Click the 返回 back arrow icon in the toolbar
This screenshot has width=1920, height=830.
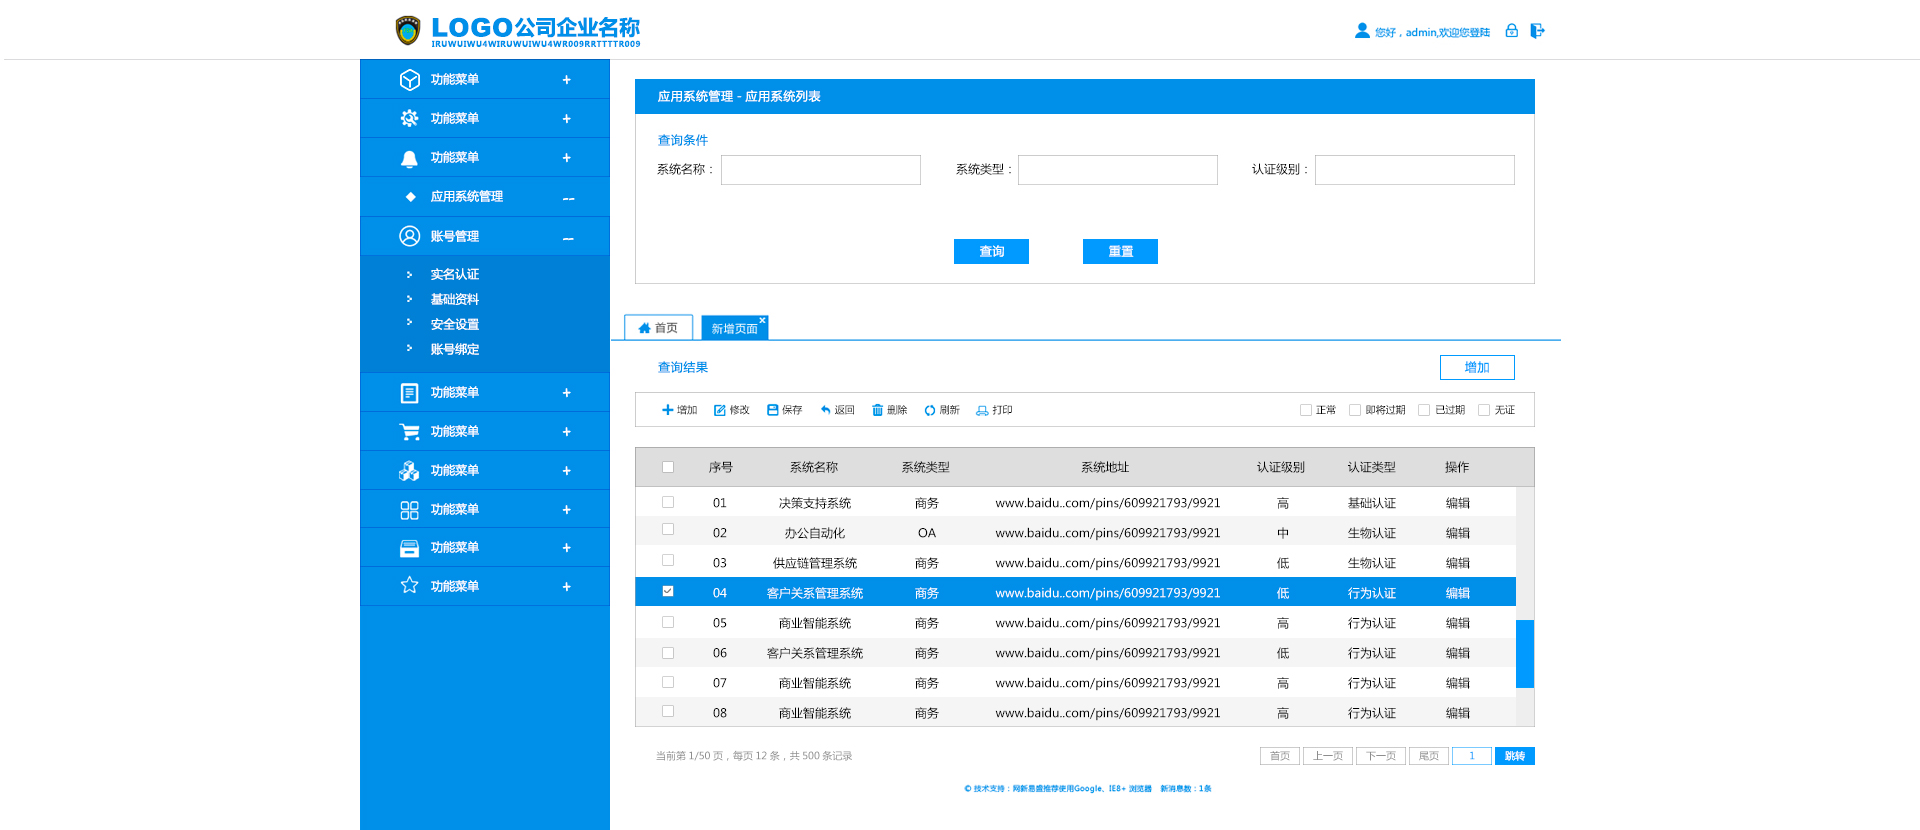825,410
